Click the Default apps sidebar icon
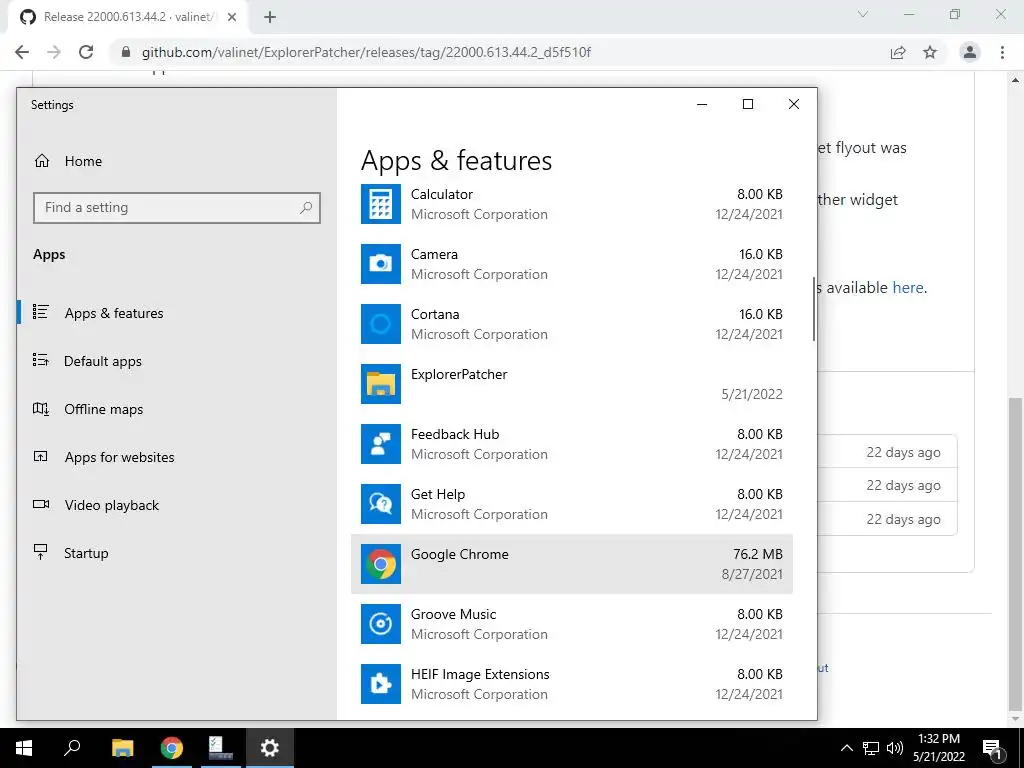 point(40,360)
